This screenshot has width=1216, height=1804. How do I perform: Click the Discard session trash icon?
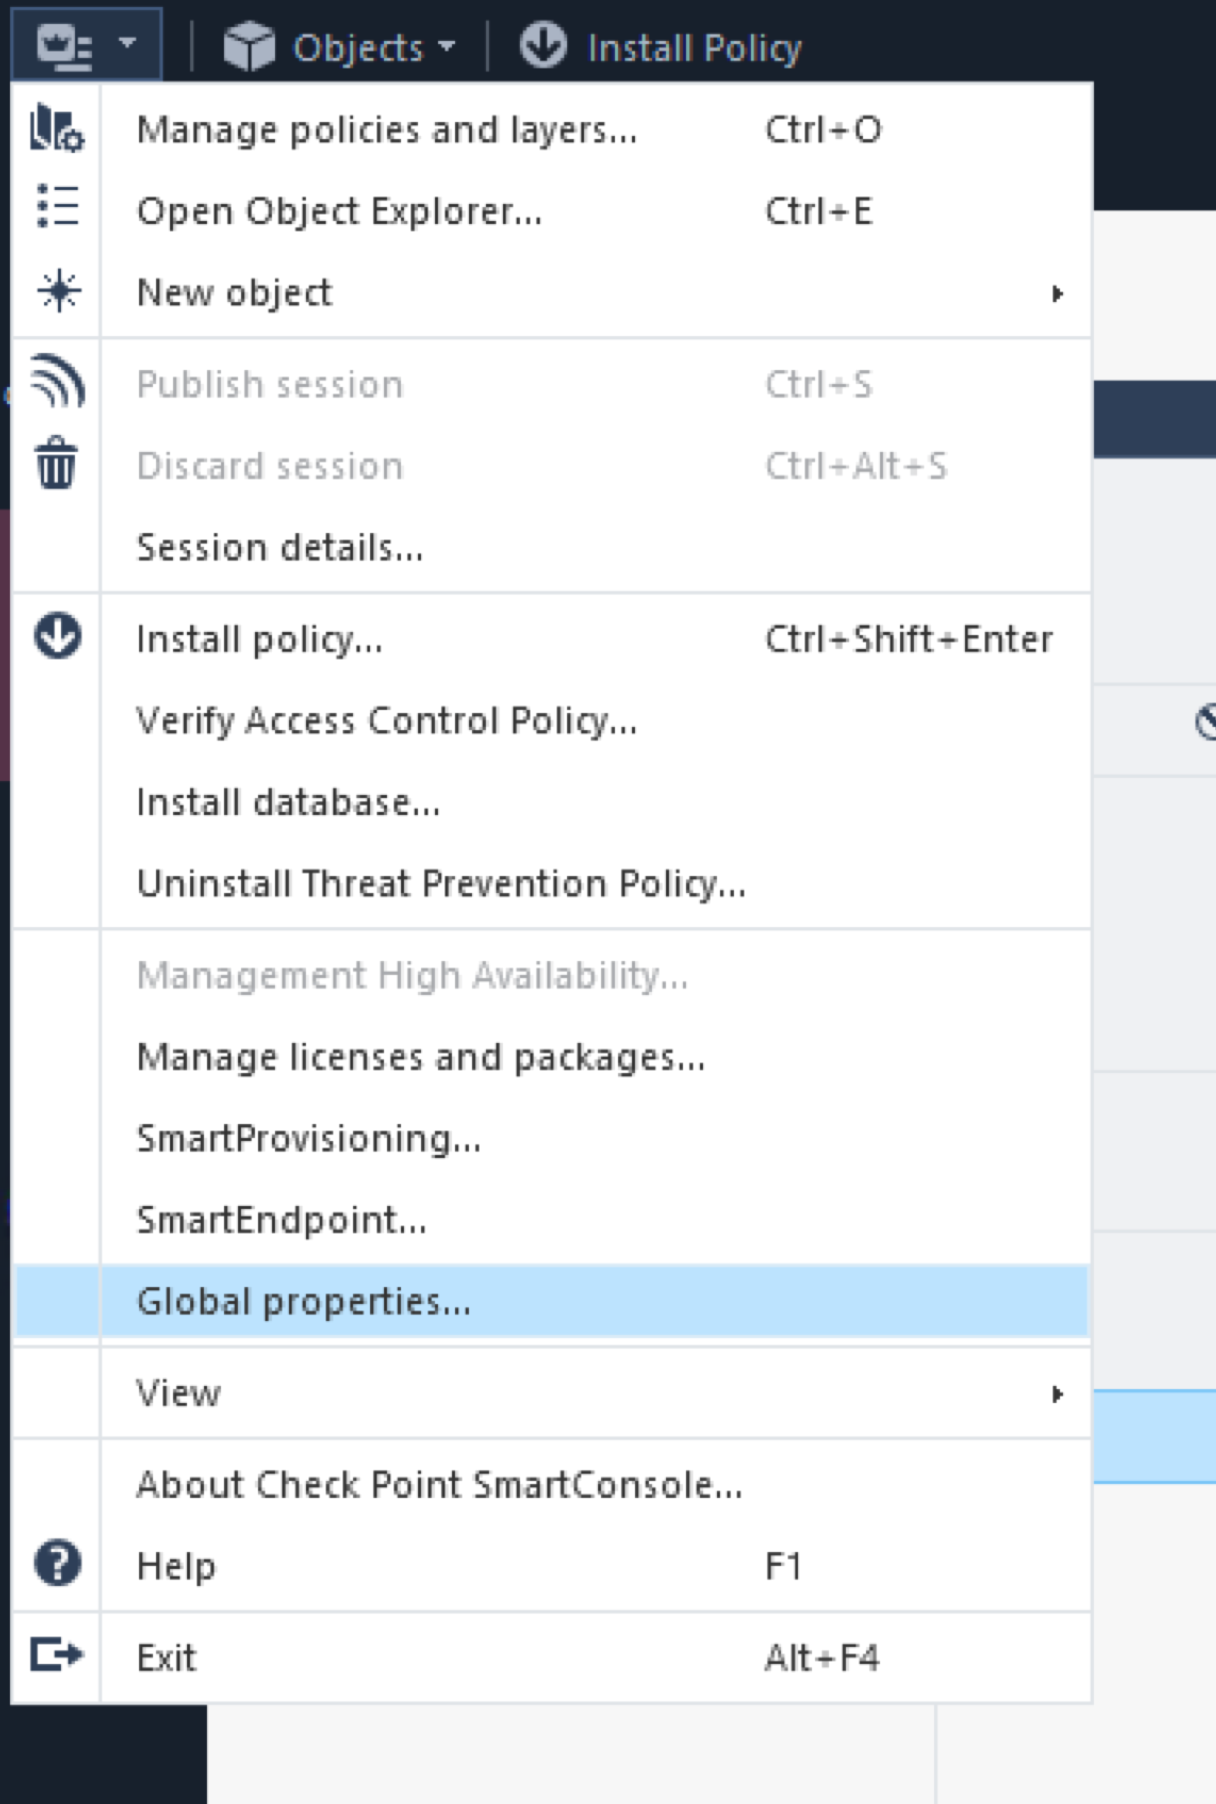coord(57,465)
